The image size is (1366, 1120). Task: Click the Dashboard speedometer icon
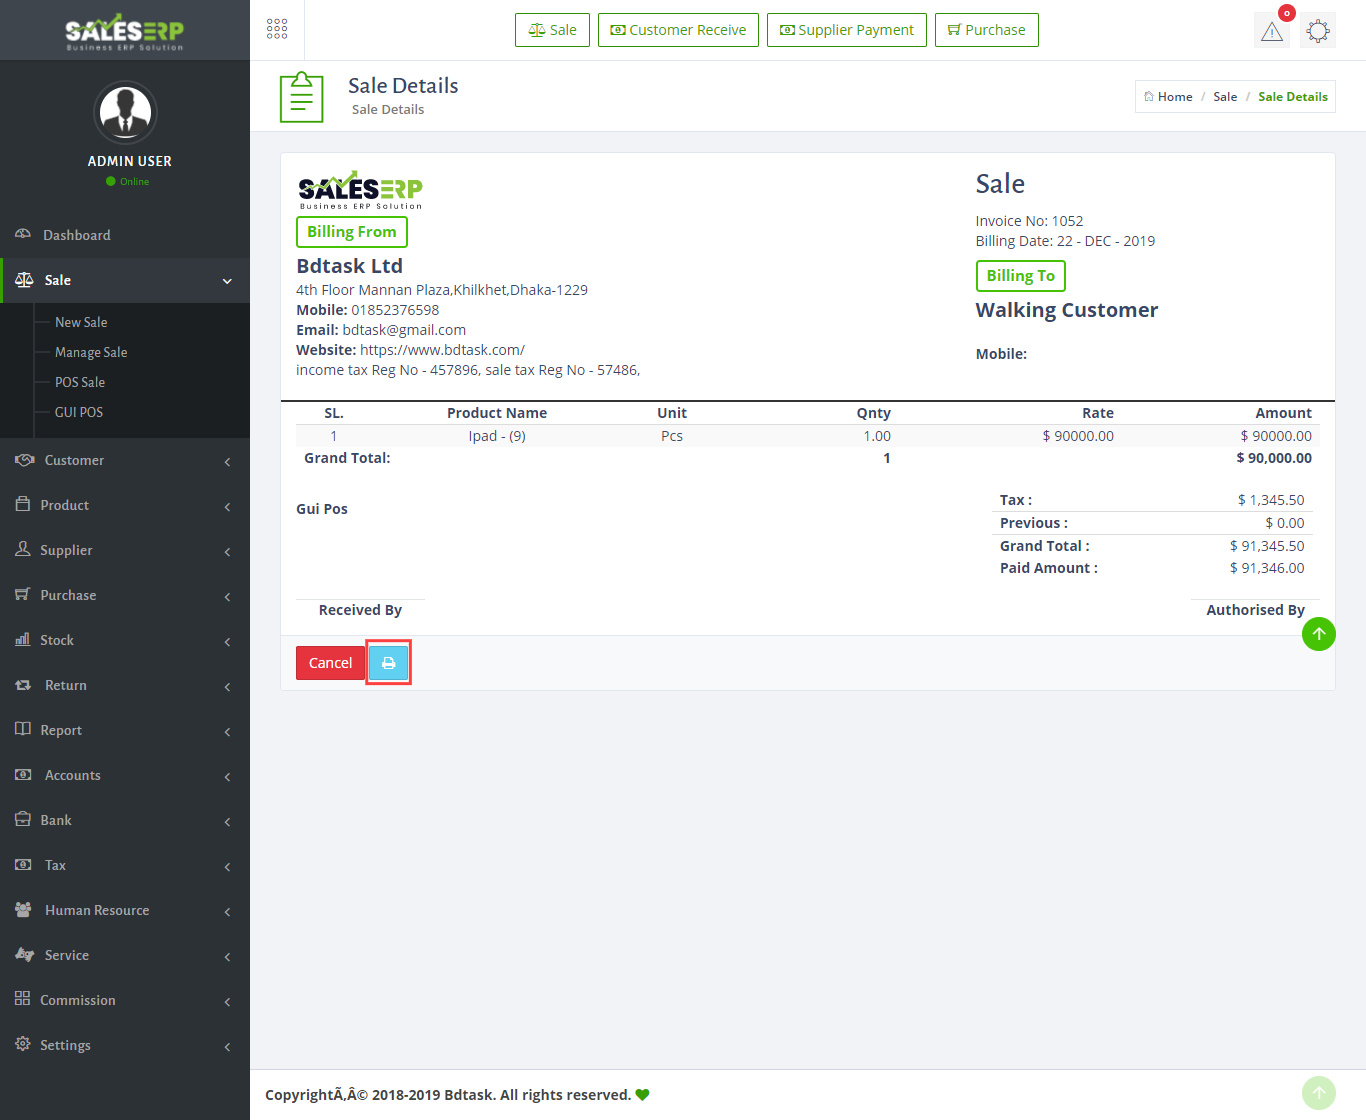coord(23,234)
